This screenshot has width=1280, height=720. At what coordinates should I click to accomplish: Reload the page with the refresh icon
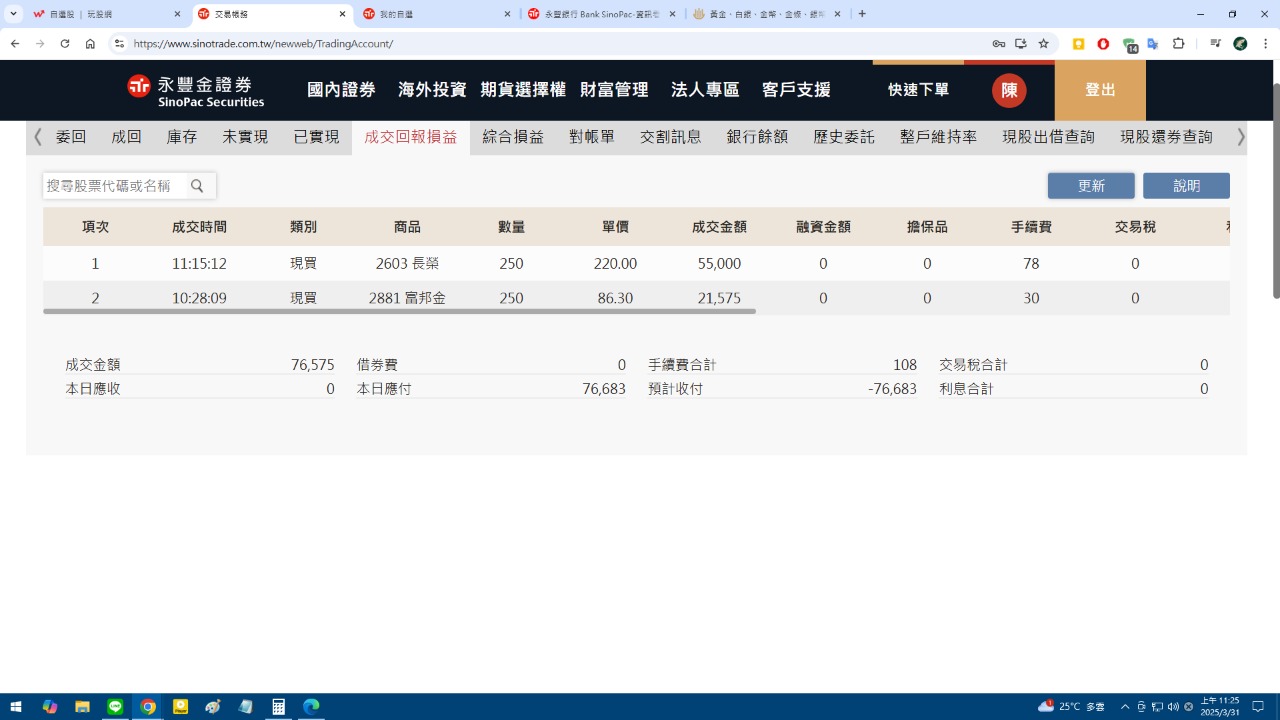tap(65, 44)
